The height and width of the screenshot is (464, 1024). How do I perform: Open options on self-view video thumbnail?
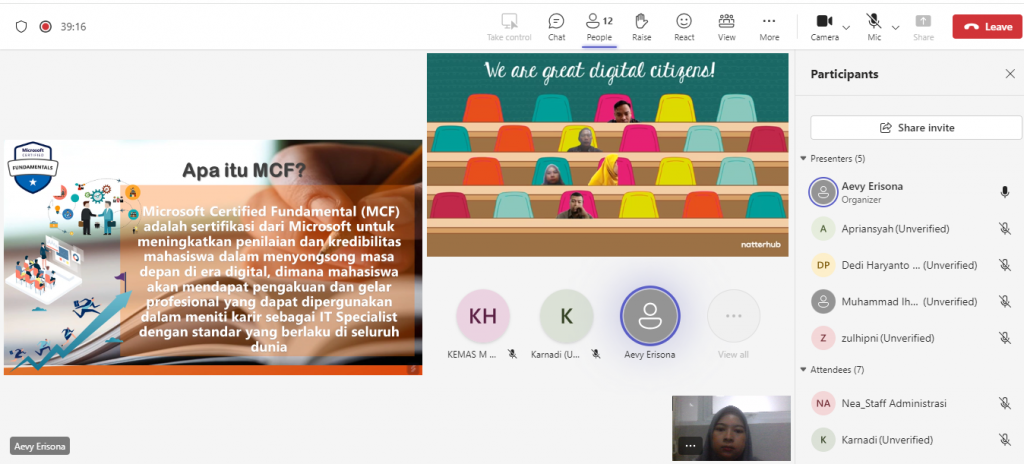pyautogui.click(x=690, y=446)
